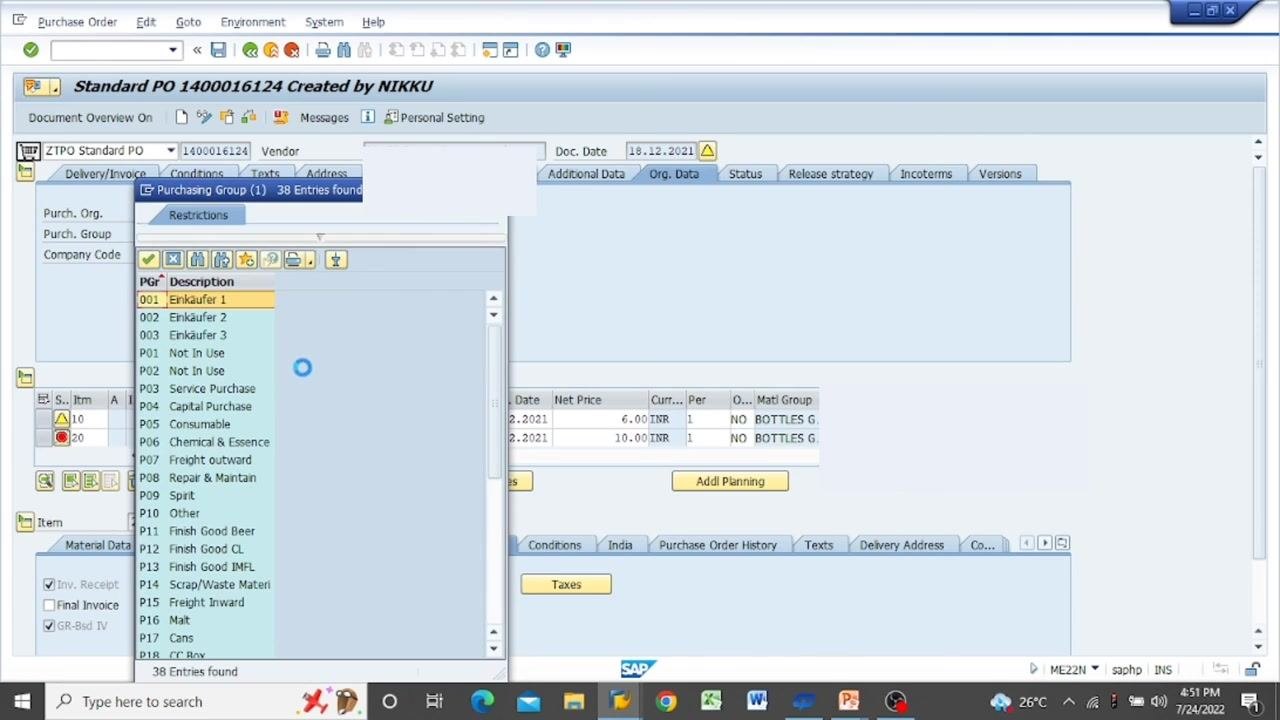Open the Excel icon in the Windows taskbar

[711, 701]
